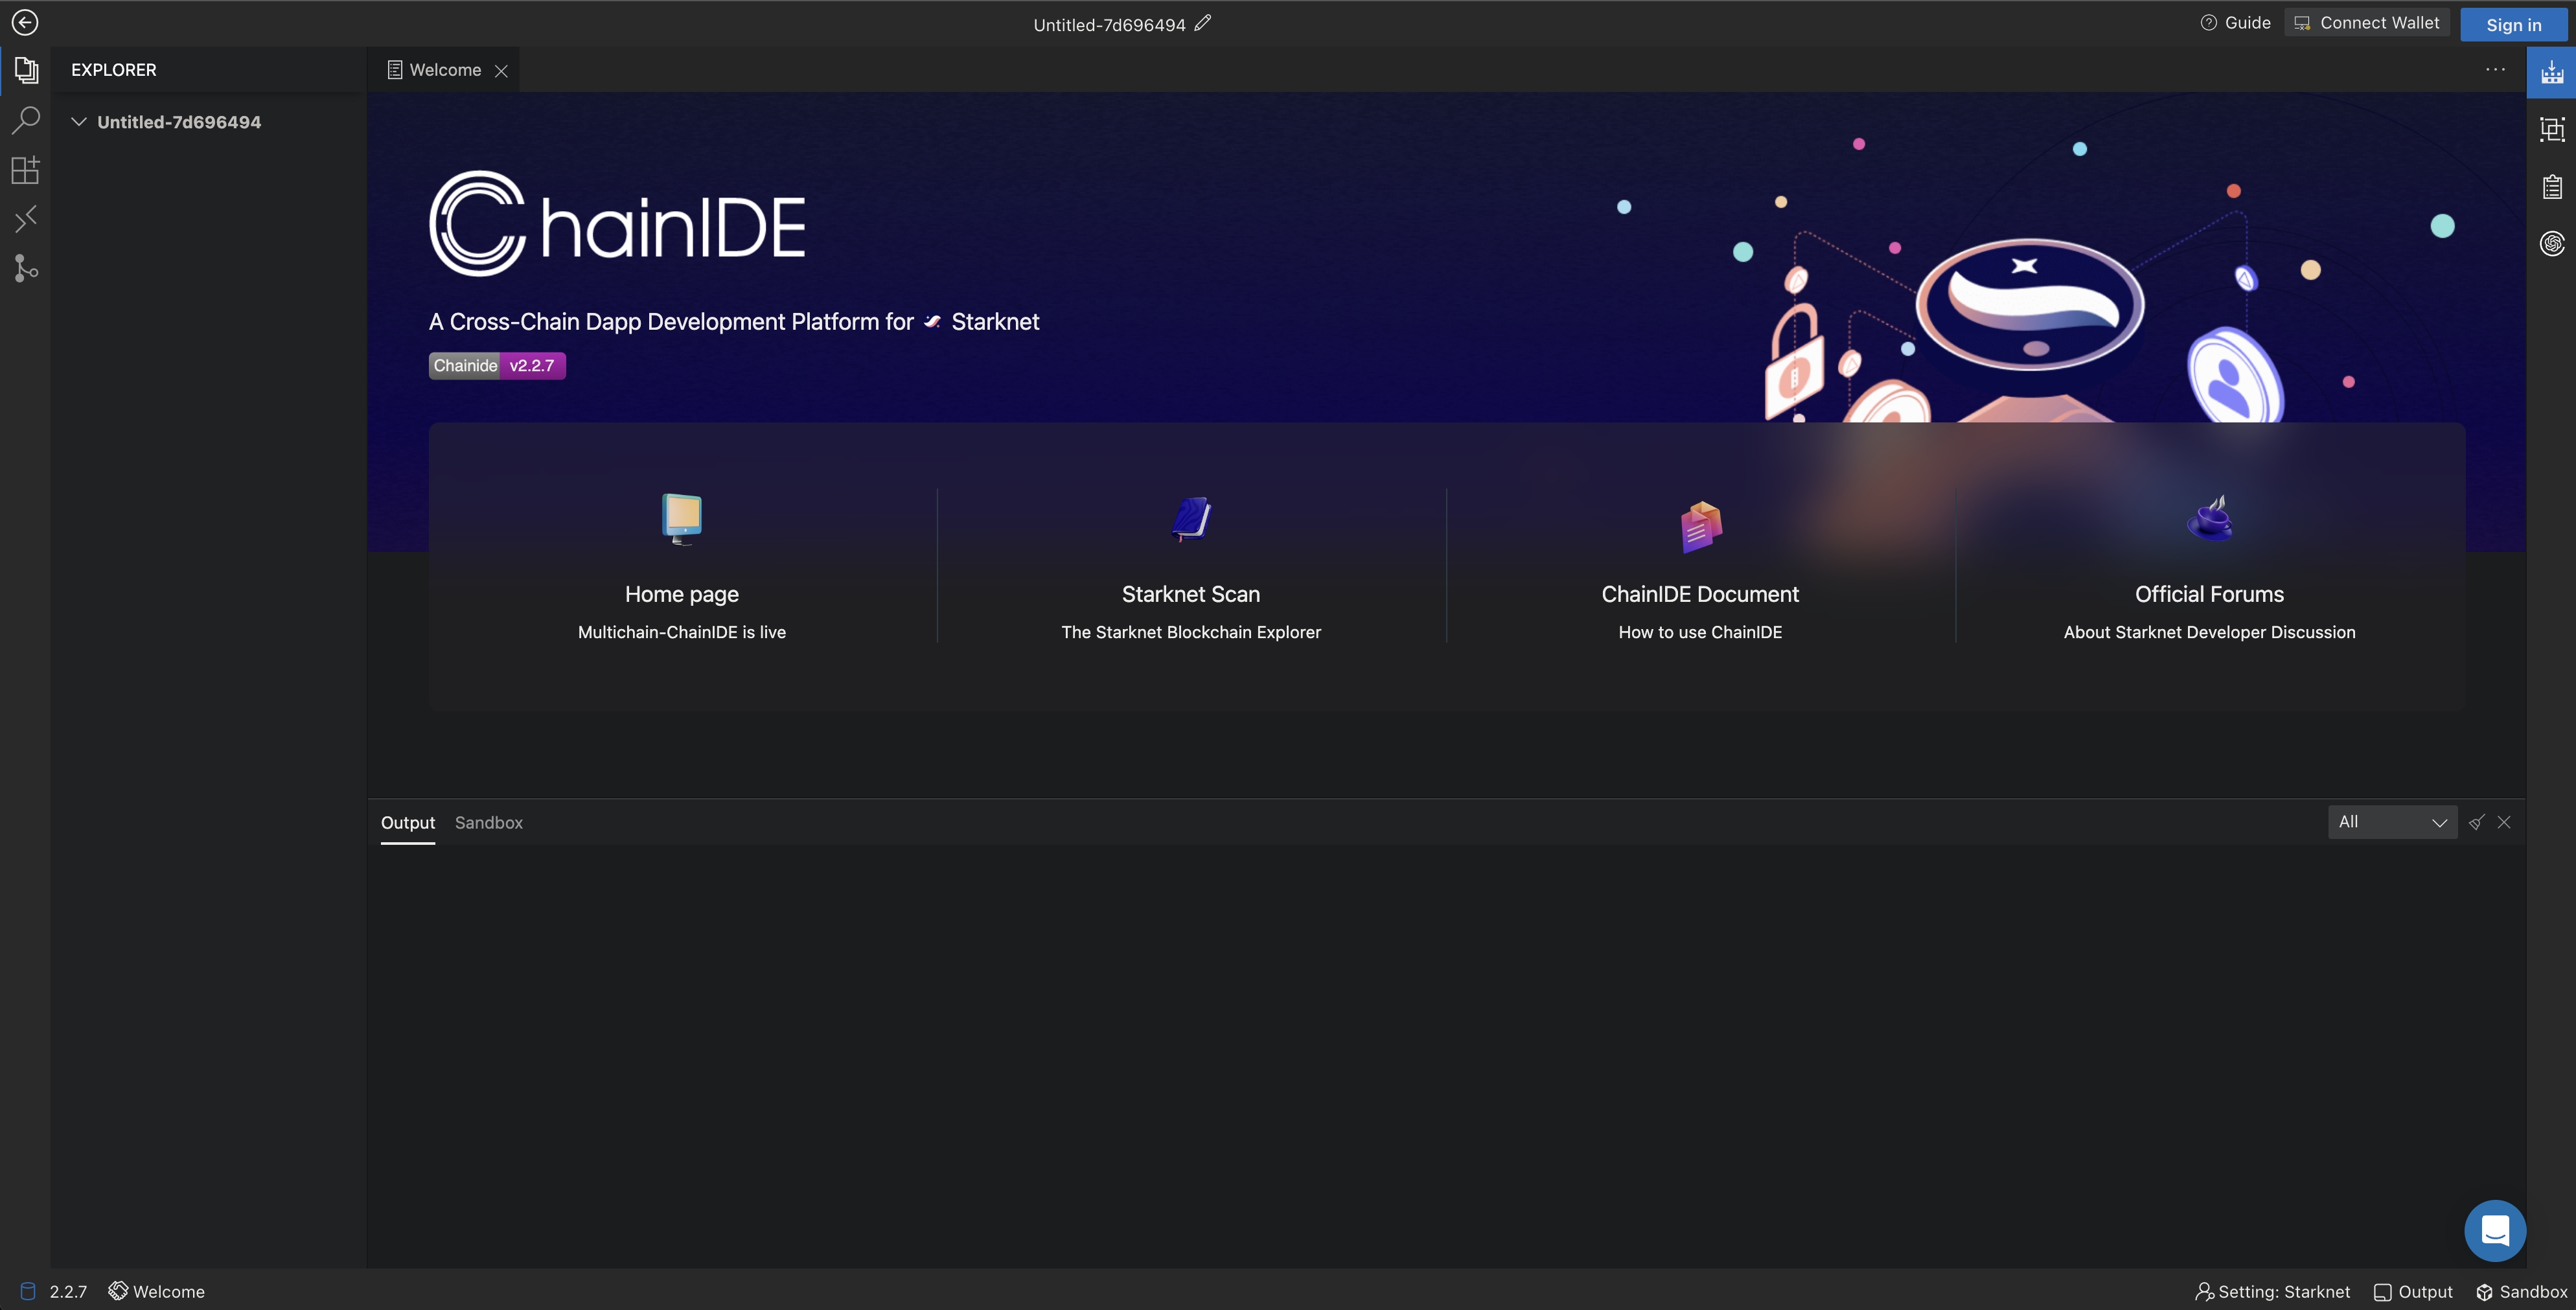Collapse the Untitled-7d696494 project folder
Image resolution: width=2576 pixels, height=1310 pixels.
coord(79,122)
